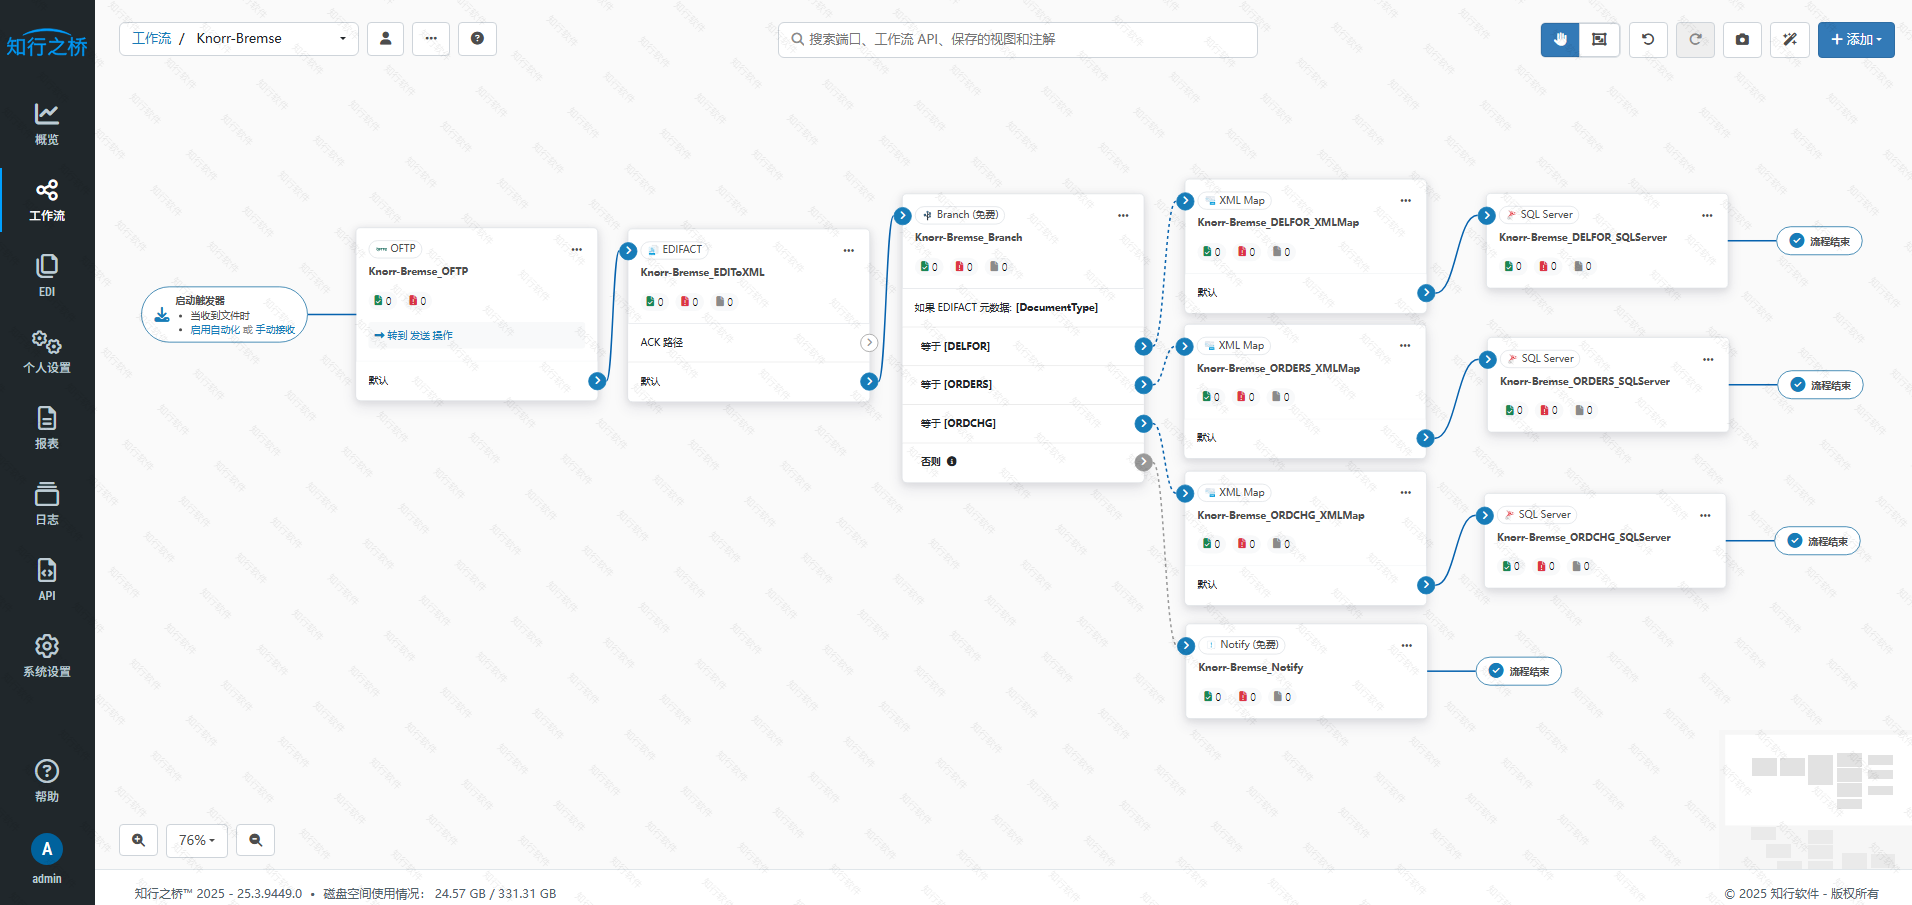Select the Knorr-Bremse_EDIToXML connector title
The image size is (1912, 905).
[x=702, y=273]
